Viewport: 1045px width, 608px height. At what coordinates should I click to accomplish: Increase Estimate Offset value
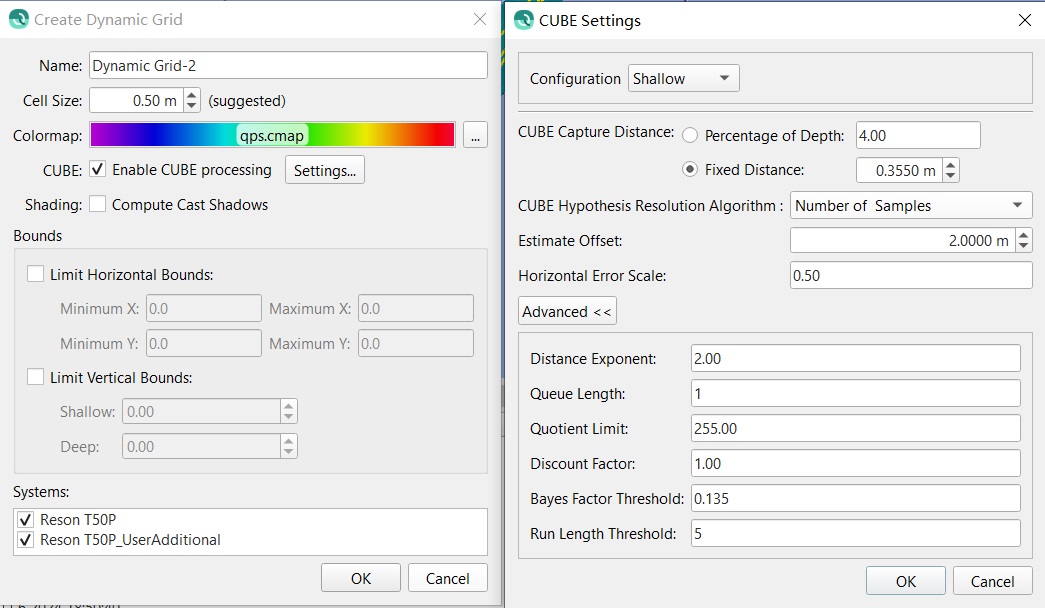coord(1024,234)
